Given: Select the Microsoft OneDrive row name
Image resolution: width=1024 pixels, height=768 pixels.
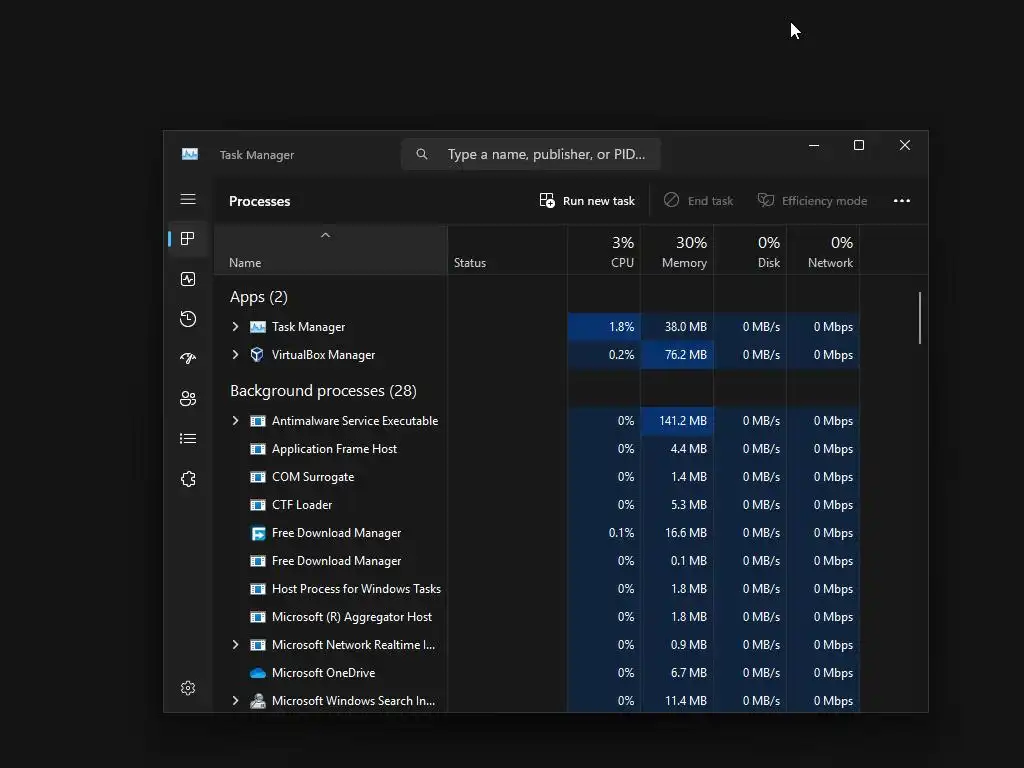Looking at the screenshot, I should pos(323,673).
